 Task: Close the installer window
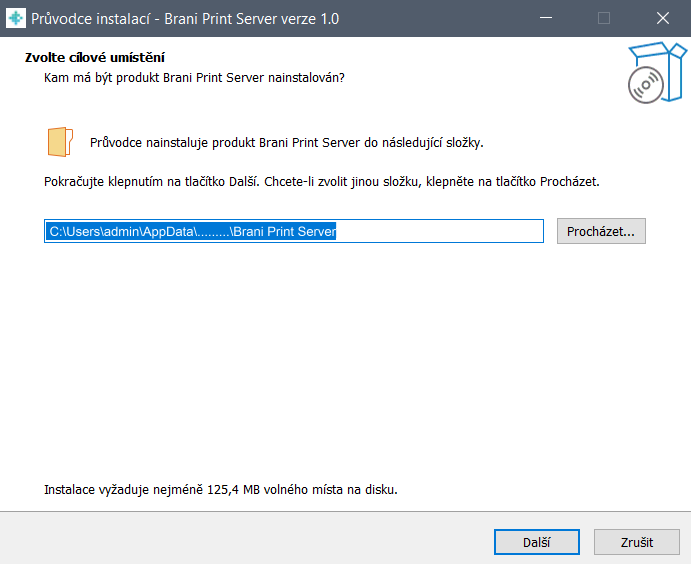(x=662, y=18)
